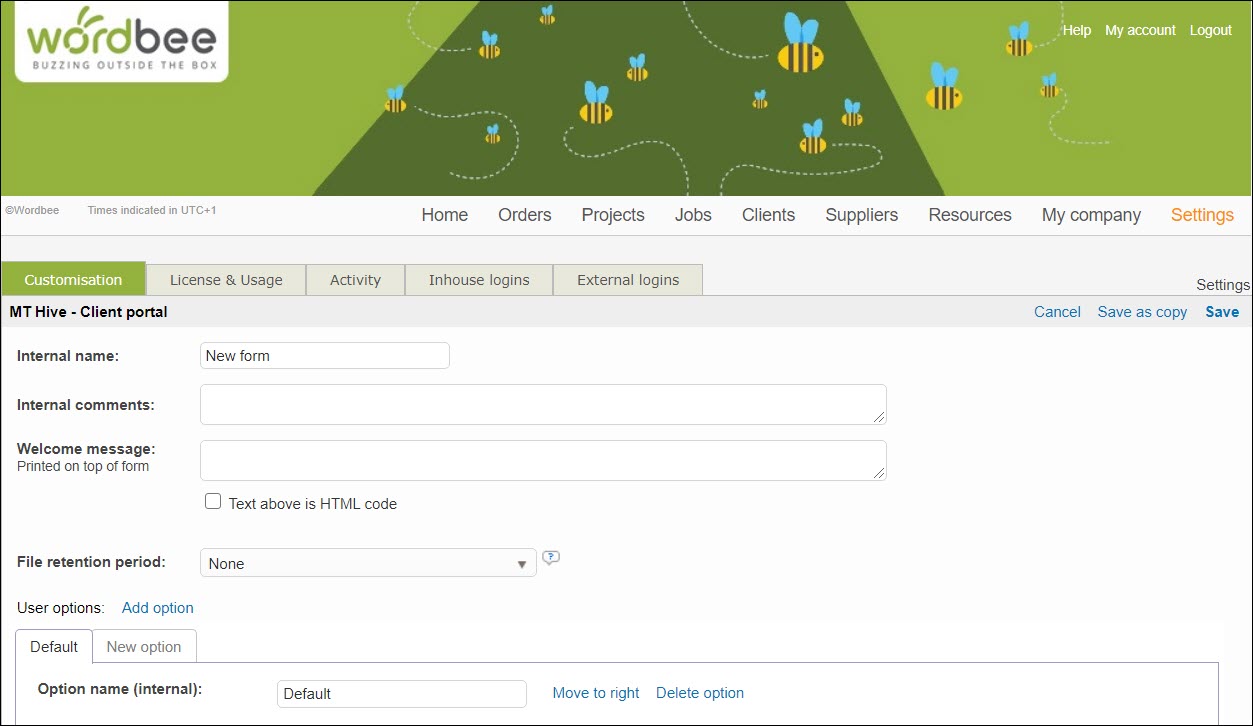Image resolution: width=1253 pixels, height=726 pixels.
Task: Click Save as copy
Action: point(1142,312)
